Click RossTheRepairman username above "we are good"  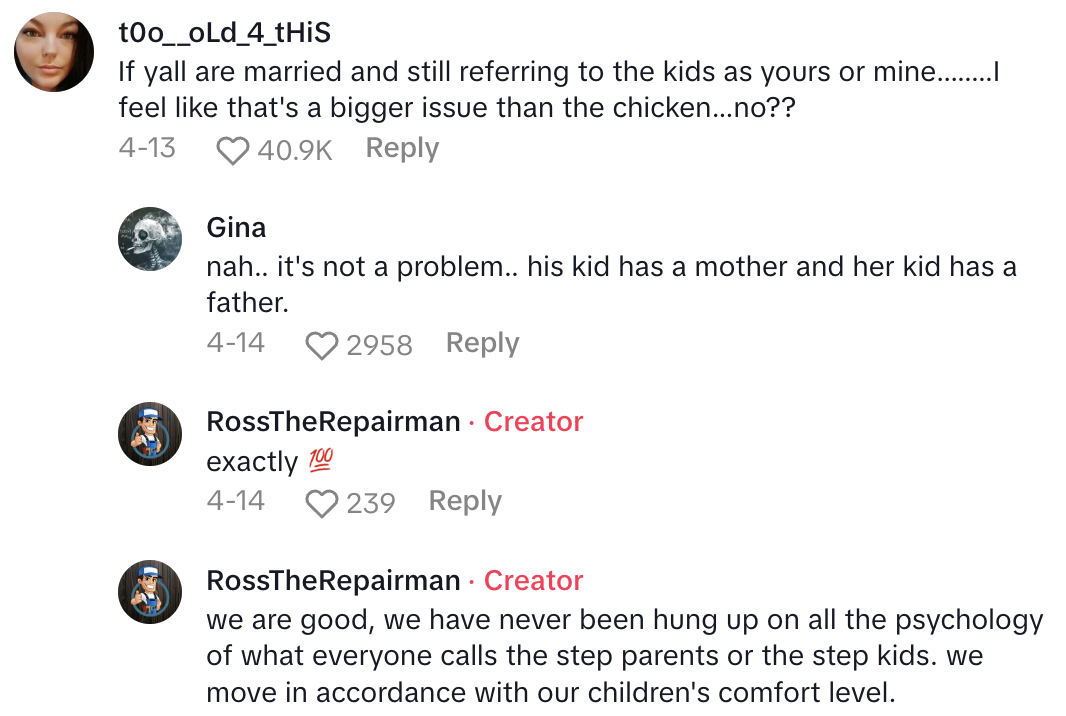pyautogui.click(x=333, y=581)
